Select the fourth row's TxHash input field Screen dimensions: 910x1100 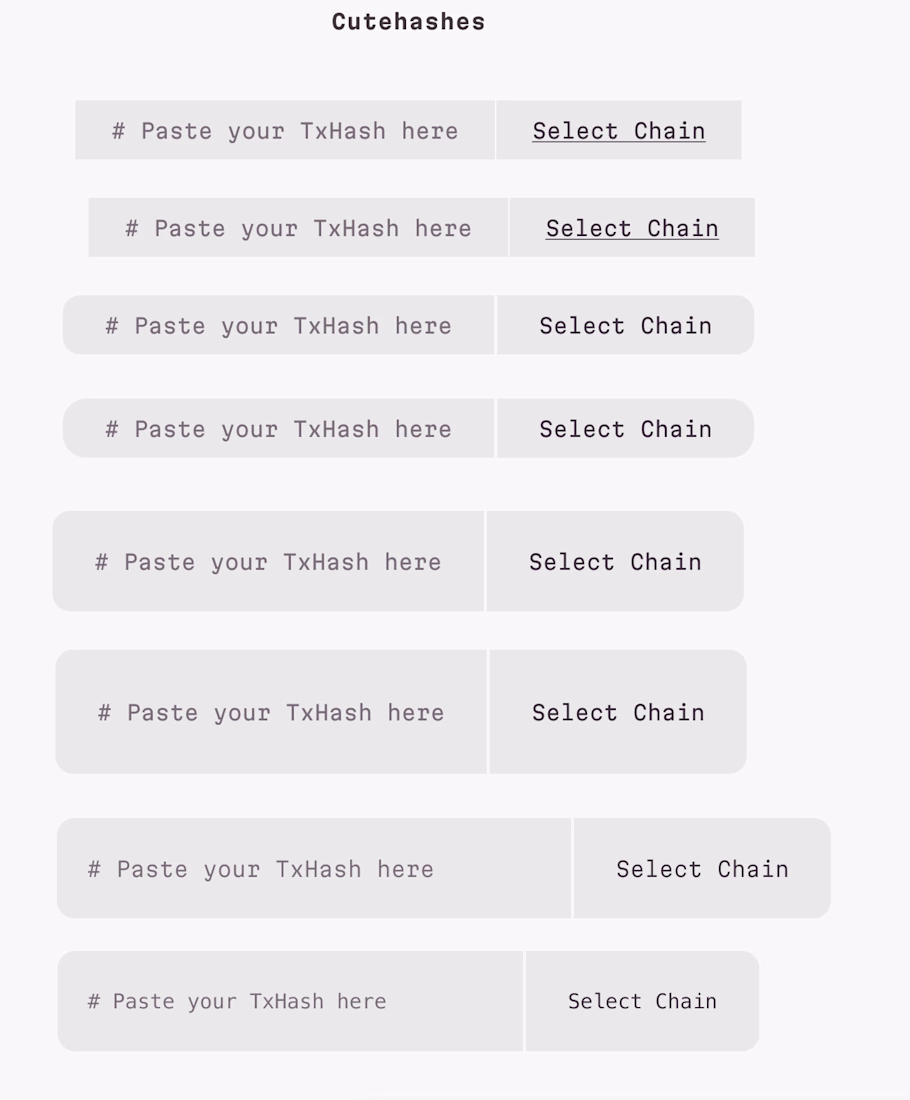(278, 429)
